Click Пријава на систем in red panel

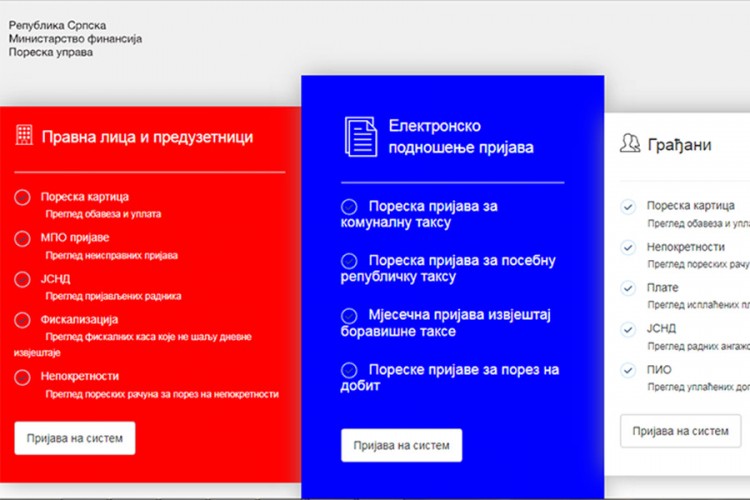pos(75,438)
